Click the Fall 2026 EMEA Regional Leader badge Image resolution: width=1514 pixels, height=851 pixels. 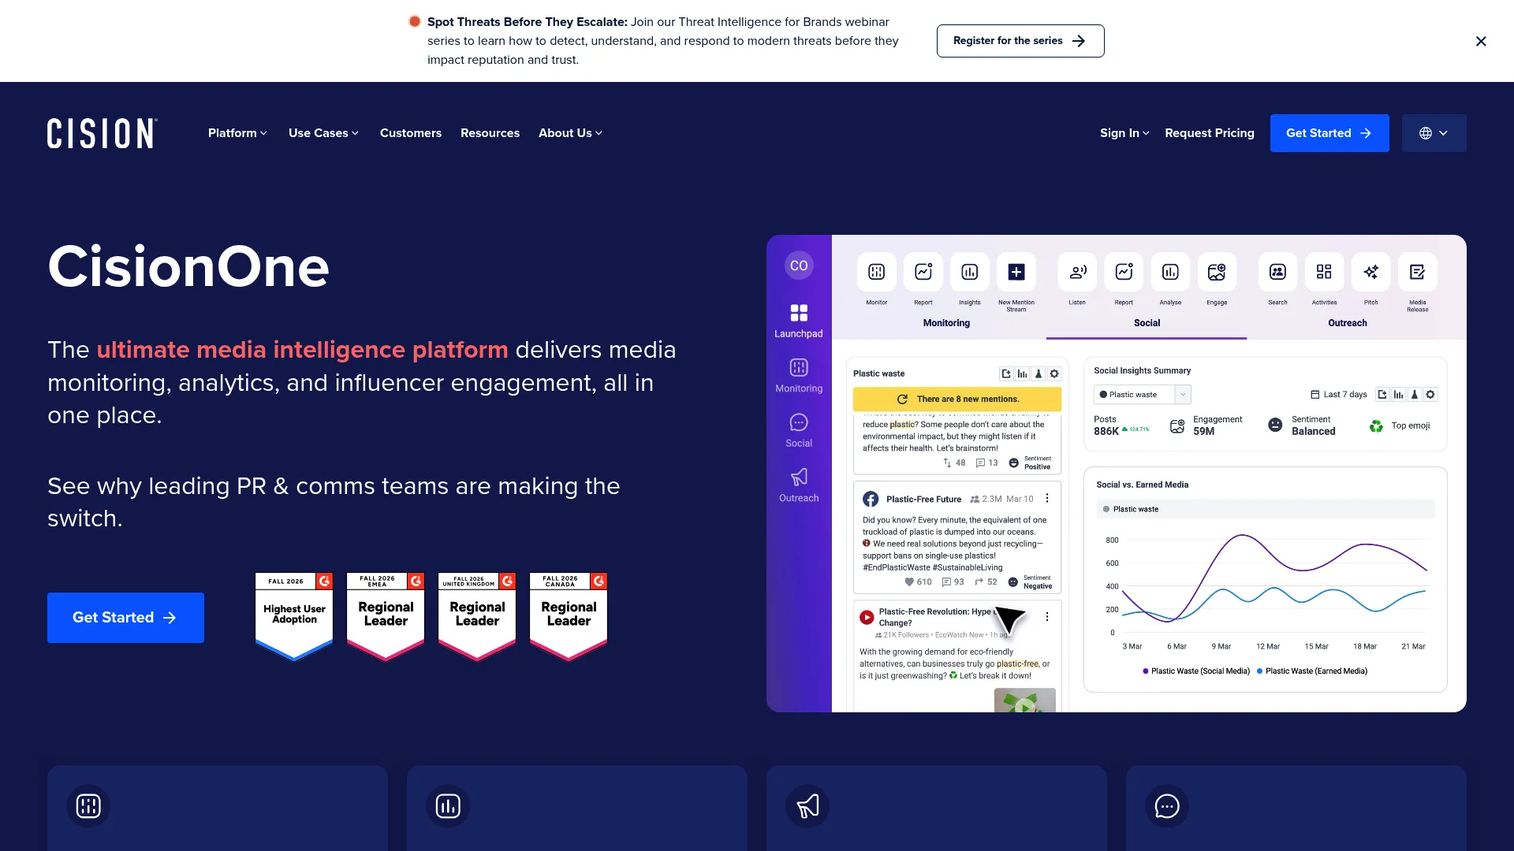click(x=385, y=616)
